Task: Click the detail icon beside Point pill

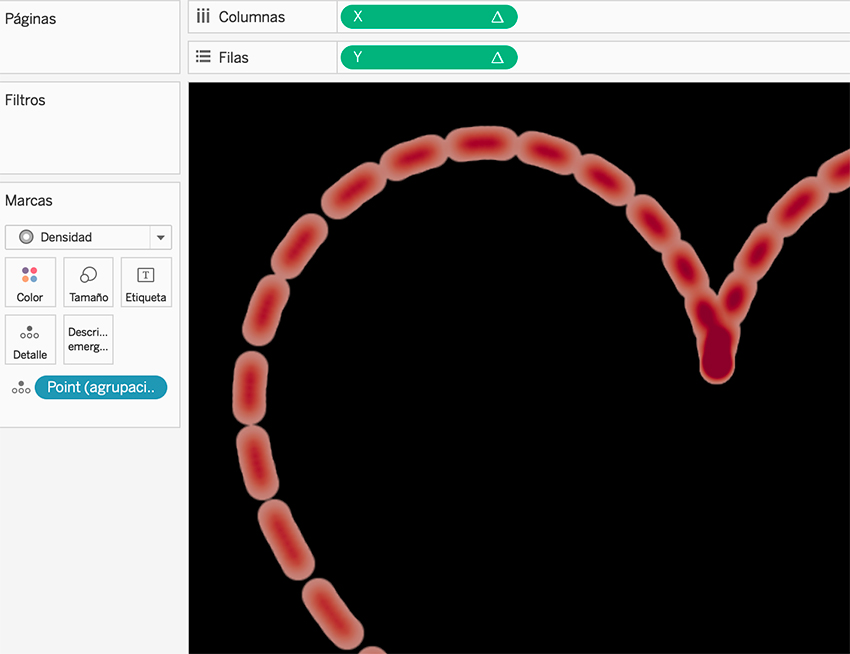Action: [21, 387]
